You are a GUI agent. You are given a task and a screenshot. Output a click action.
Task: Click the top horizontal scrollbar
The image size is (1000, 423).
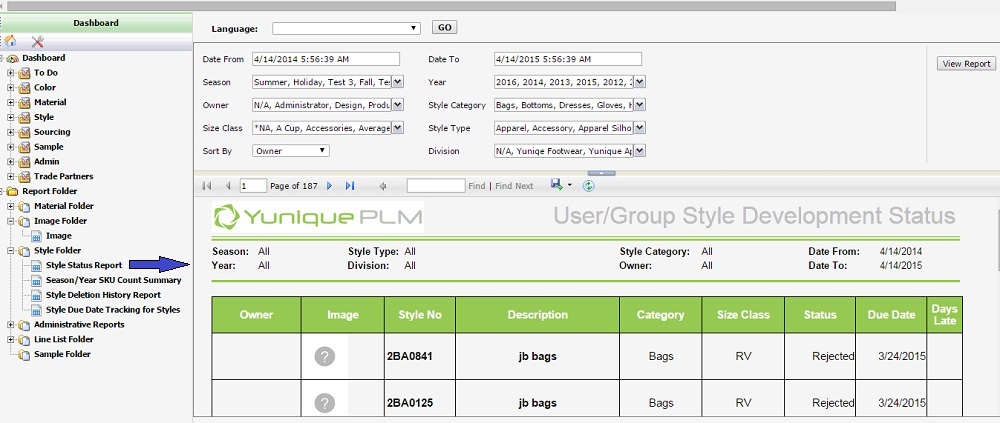(x=451, y=6)
